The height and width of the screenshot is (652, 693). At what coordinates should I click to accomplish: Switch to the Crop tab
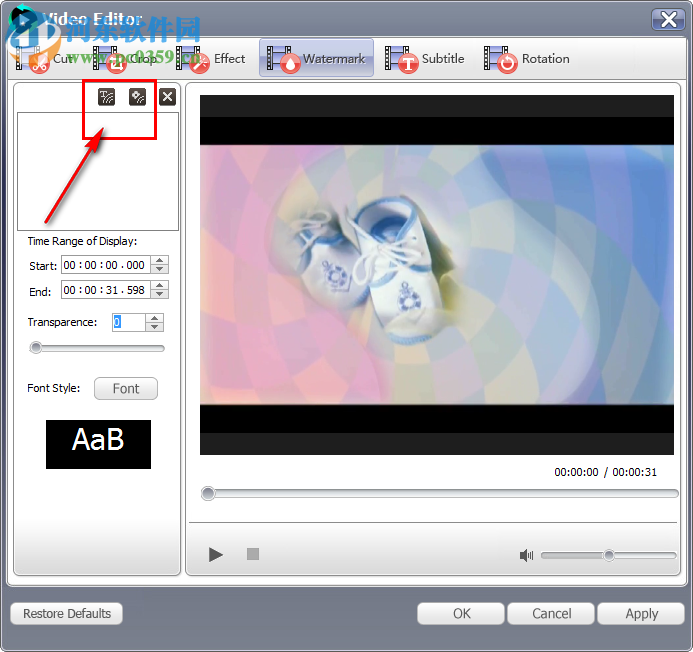click(x=126, y=59)
